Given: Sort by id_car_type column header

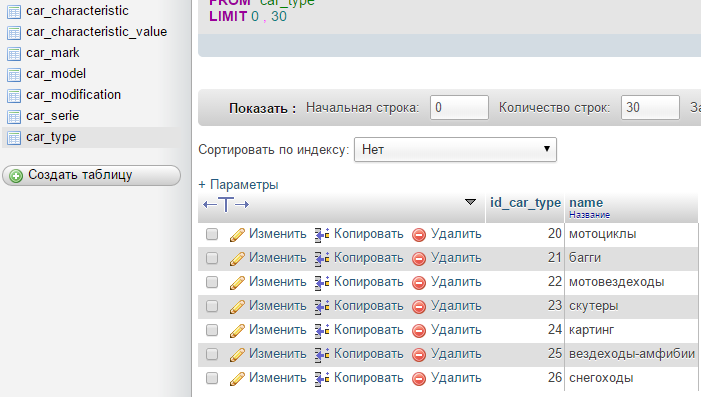Looking at the screenshot, I should click(525, 203).
